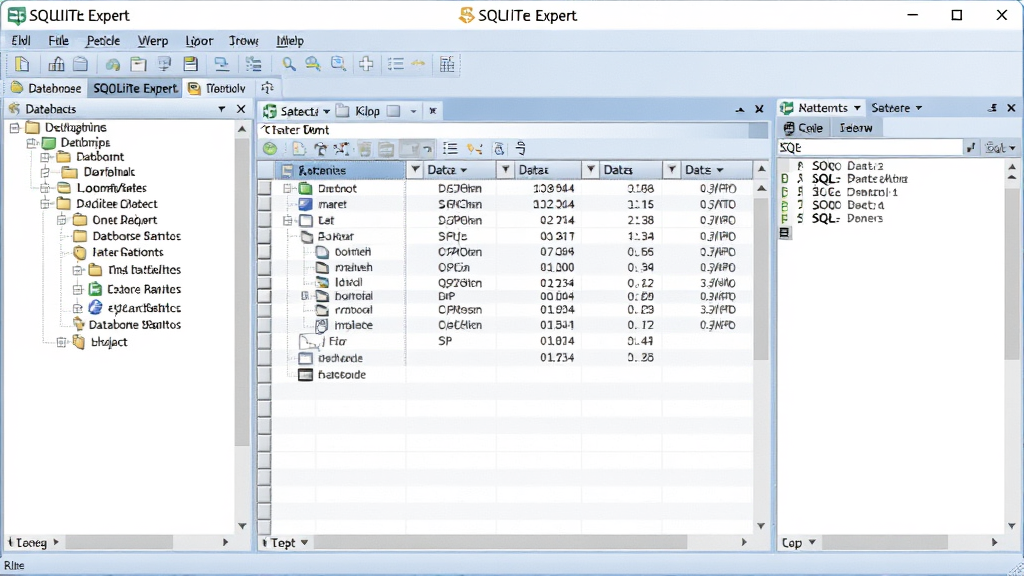Switch to the Datebnose tab
Screen dimensions: 1024x576
pyautogui.click(x=46, y=88)
